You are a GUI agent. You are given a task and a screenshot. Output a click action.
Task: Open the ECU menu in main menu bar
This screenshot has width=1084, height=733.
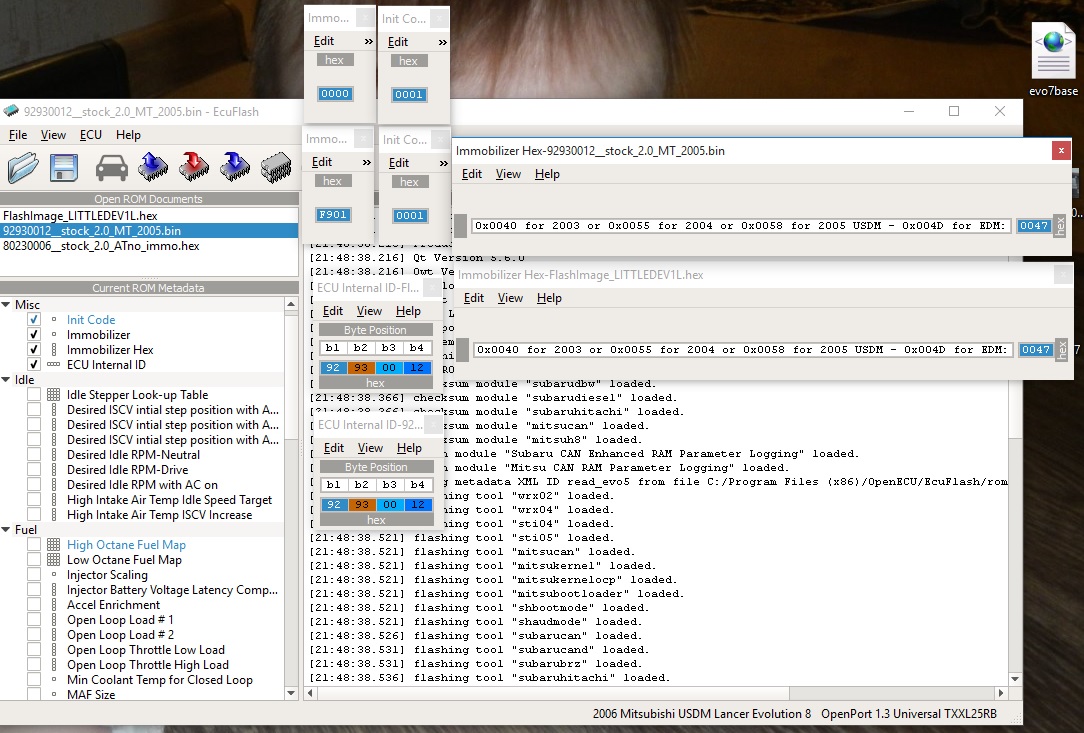[x=91, y=135]
